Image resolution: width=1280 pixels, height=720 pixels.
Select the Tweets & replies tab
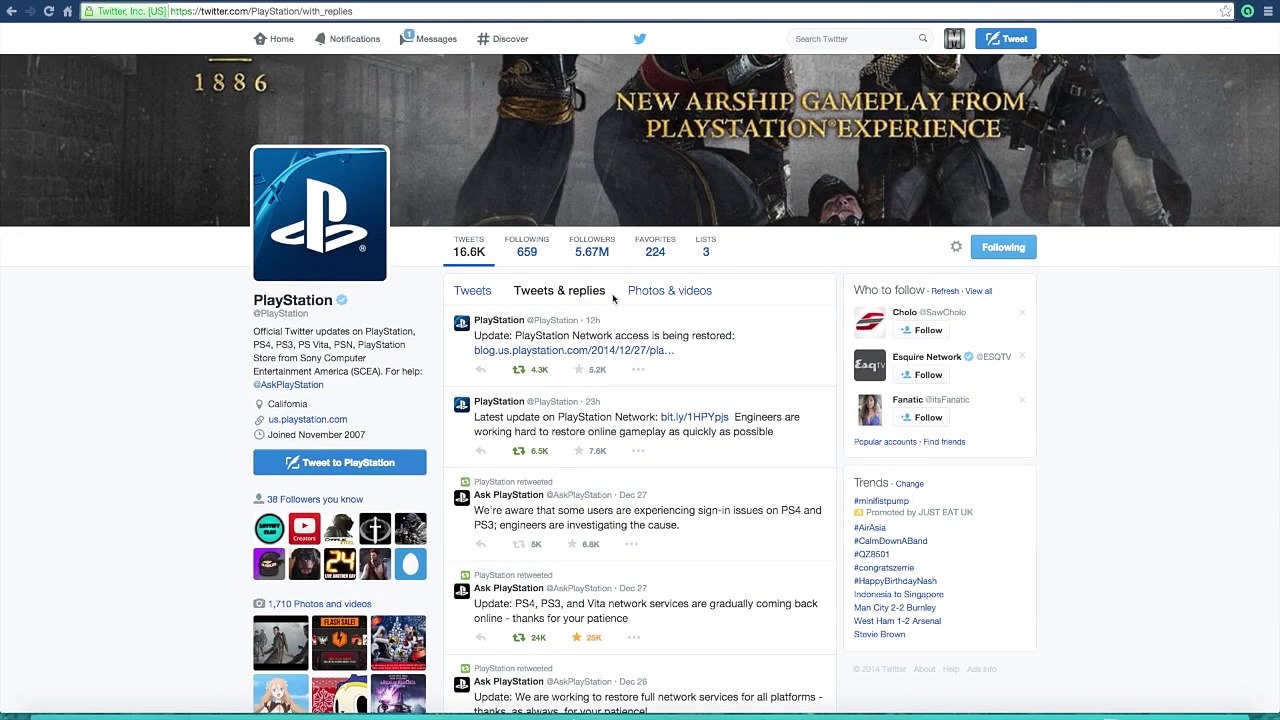click(x=559, y=291)
